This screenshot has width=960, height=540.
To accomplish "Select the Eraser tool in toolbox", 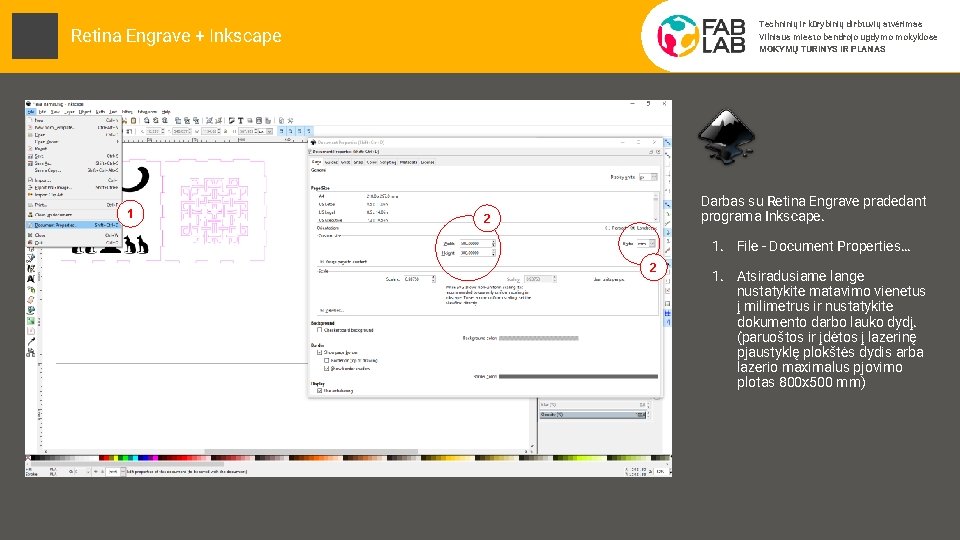I will click(x=31, y=300).
